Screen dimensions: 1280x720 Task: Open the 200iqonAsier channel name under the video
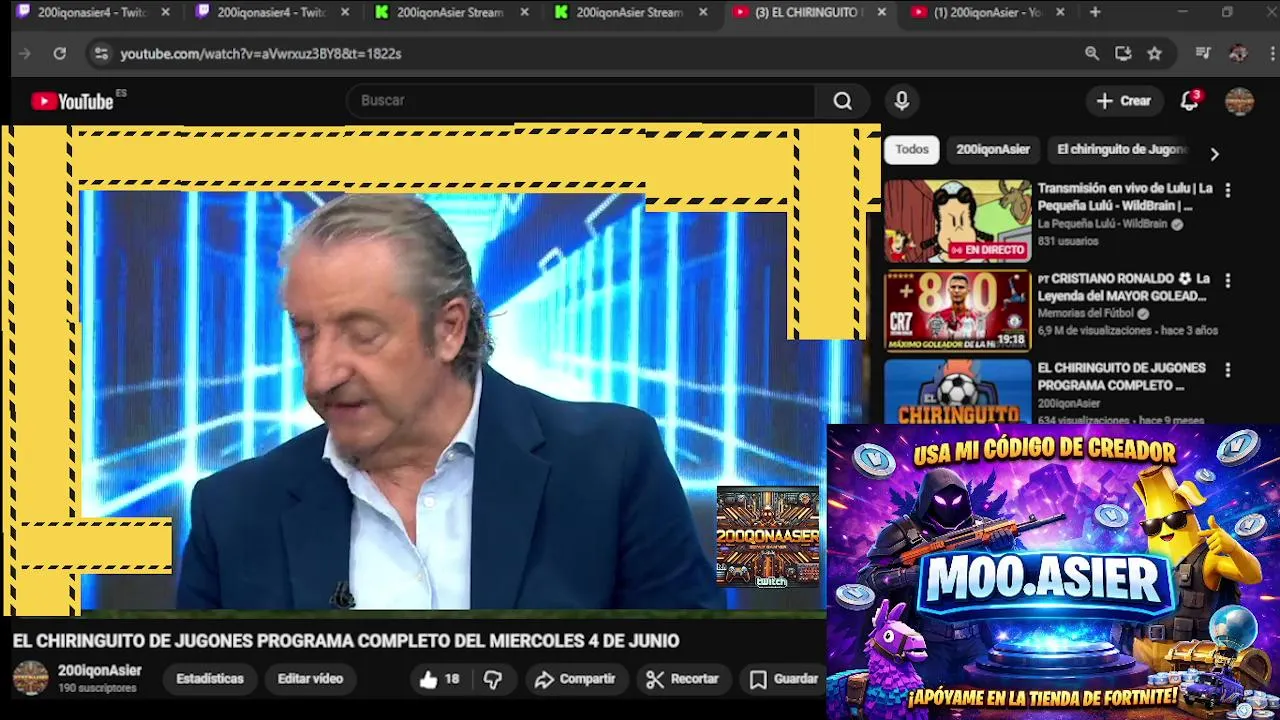(100, 671)
